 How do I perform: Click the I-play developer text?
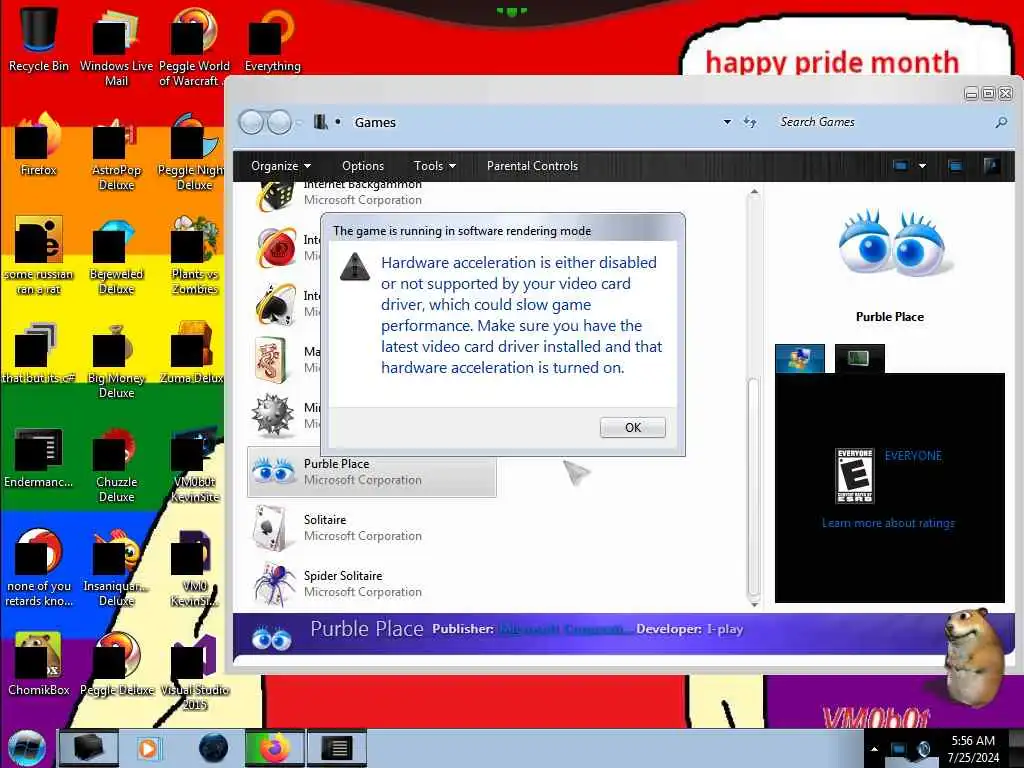725,629
